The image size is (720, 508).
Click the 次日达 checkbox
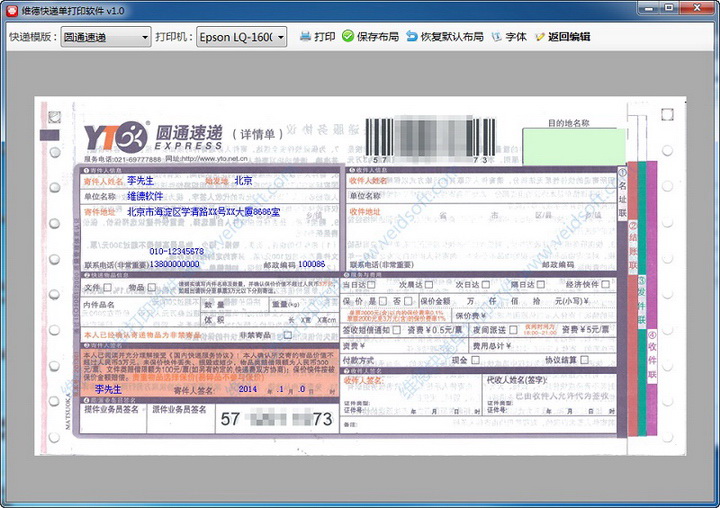pyautogui.click(x=485, y=285)
